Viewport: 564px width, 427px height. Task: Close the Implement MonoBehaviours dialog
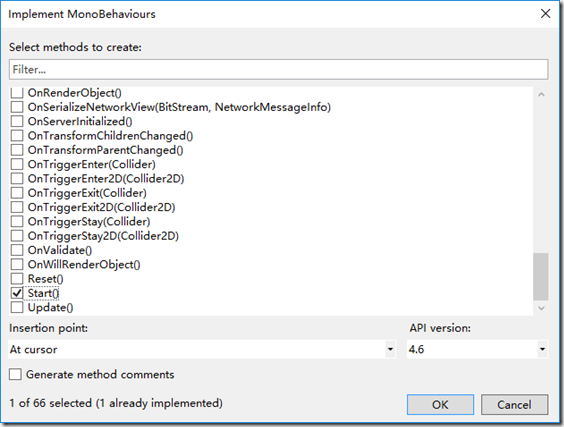coord(546,14)
